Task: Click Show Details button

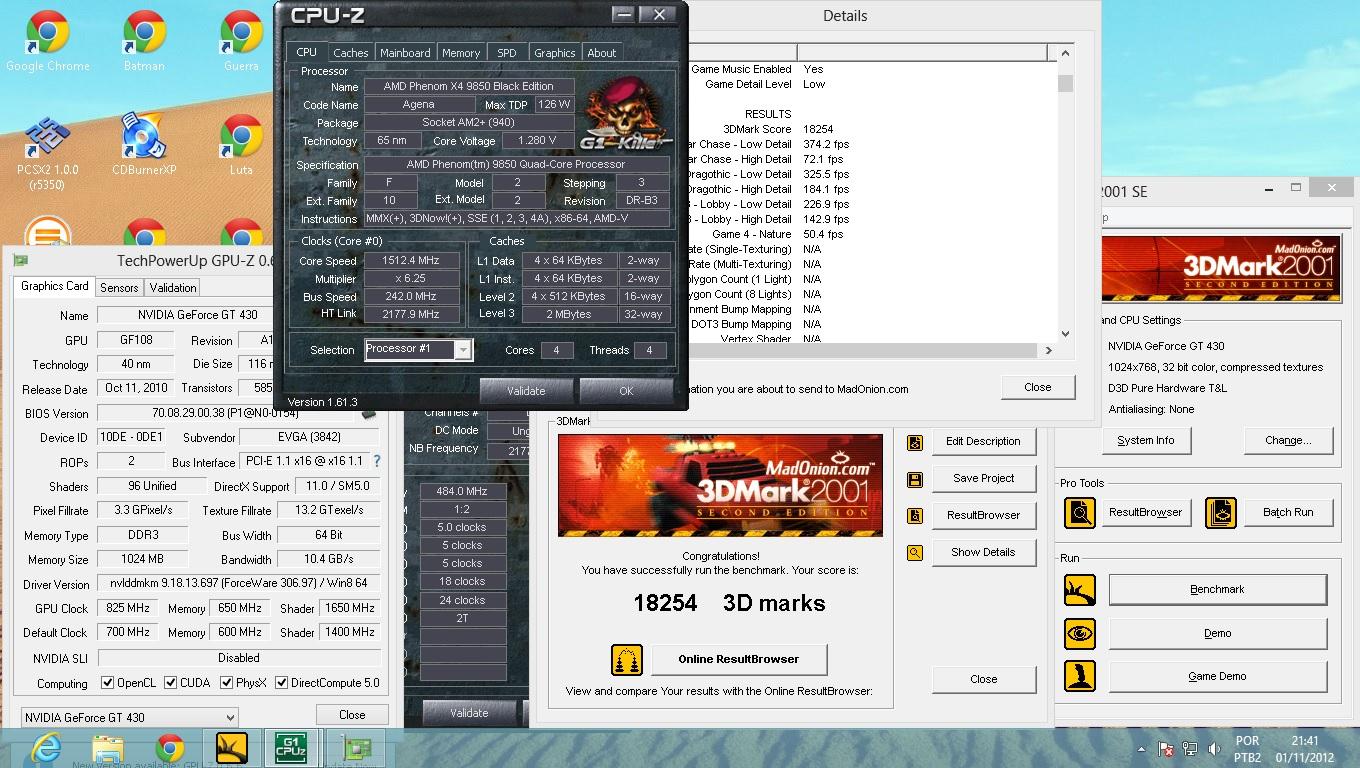Action: tap(983, 552)
